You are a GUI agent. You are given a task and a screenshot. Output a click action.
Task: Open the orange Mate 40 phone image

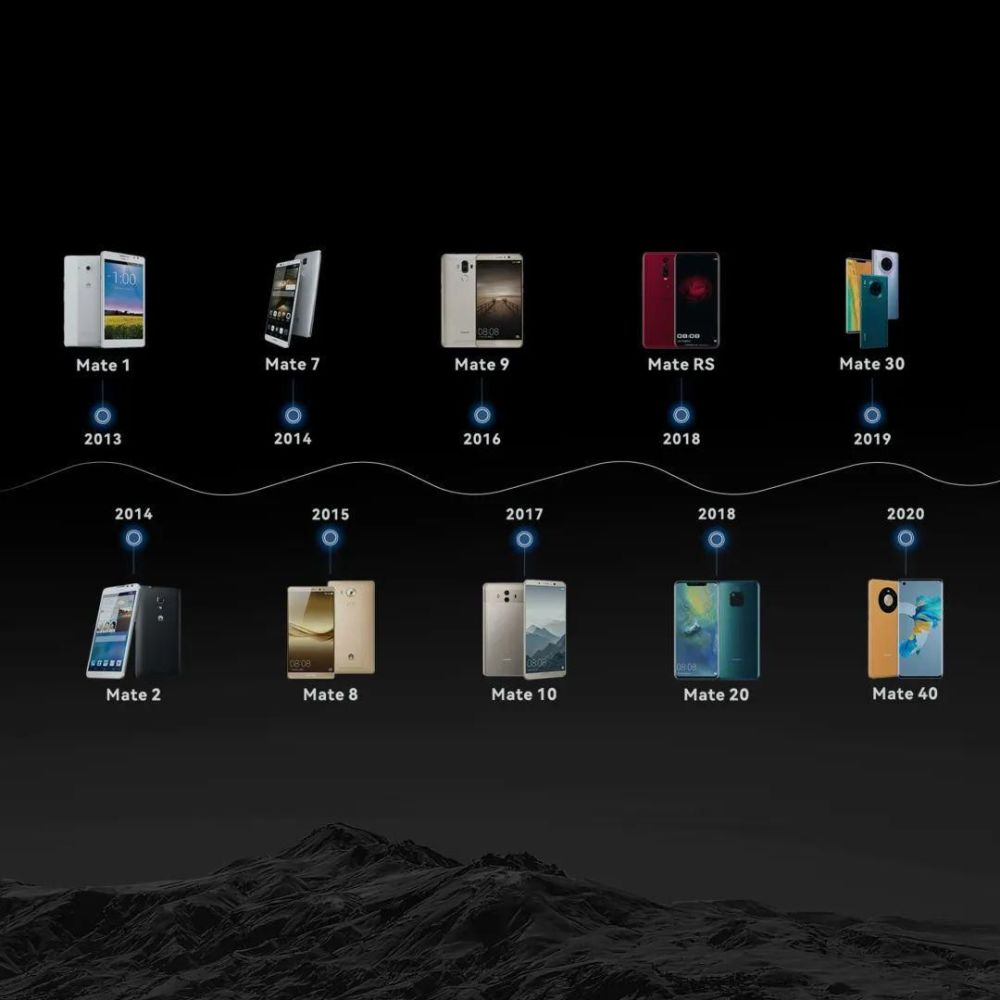pos(905,628)
